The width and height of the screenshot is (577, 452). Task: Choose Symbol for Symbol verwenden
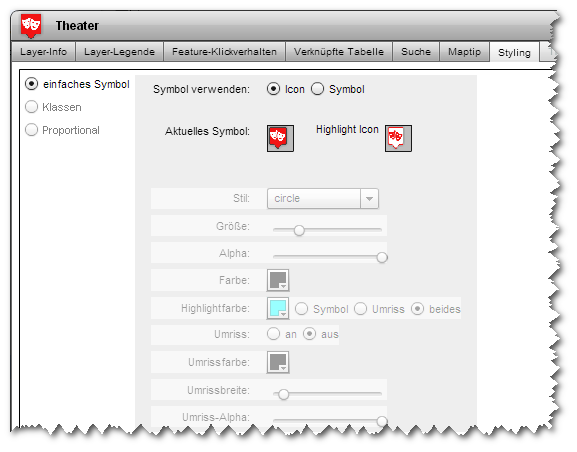pos(318,89)
